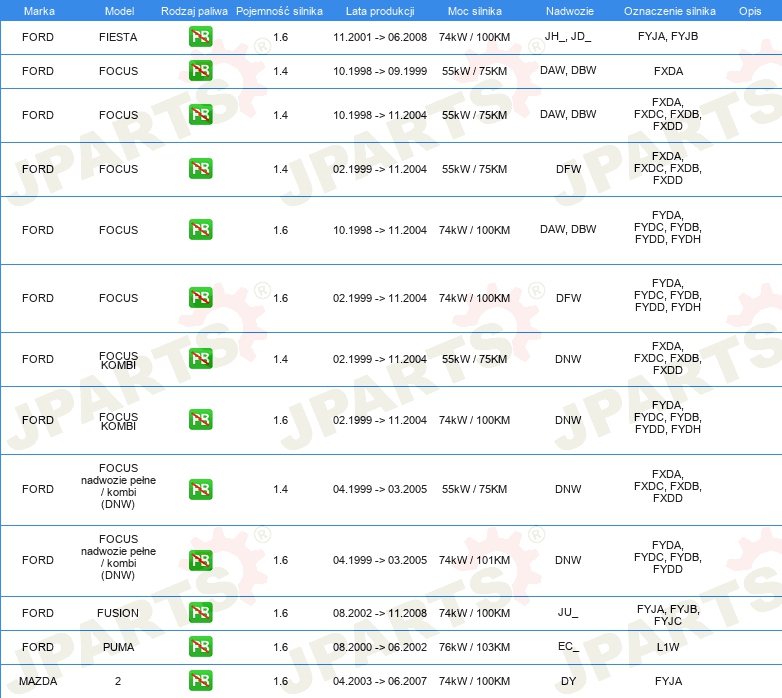Select the FUSION model cell
The image size is (782, 698).
click(x=118, y=613)
